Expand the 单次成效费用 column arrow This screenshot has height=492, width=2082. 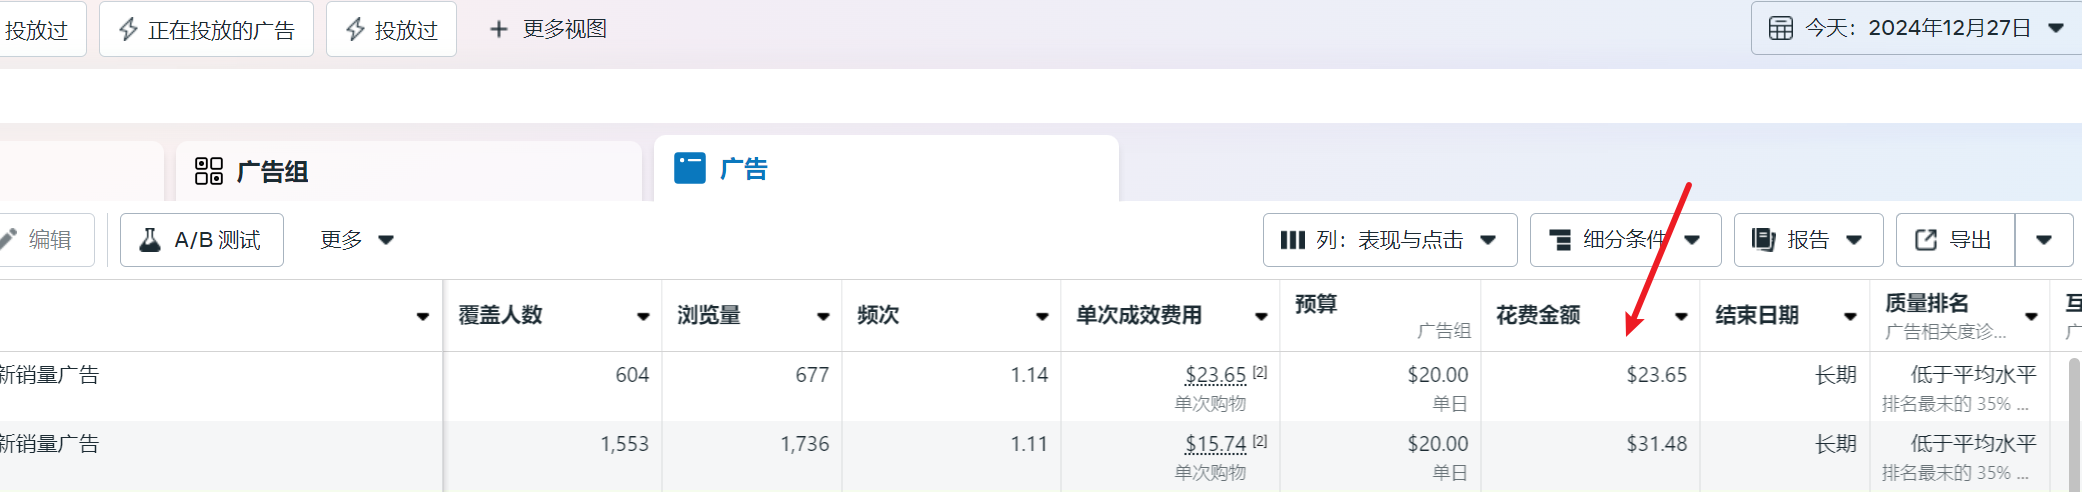pyautogui.click(x=1261, y=317)
